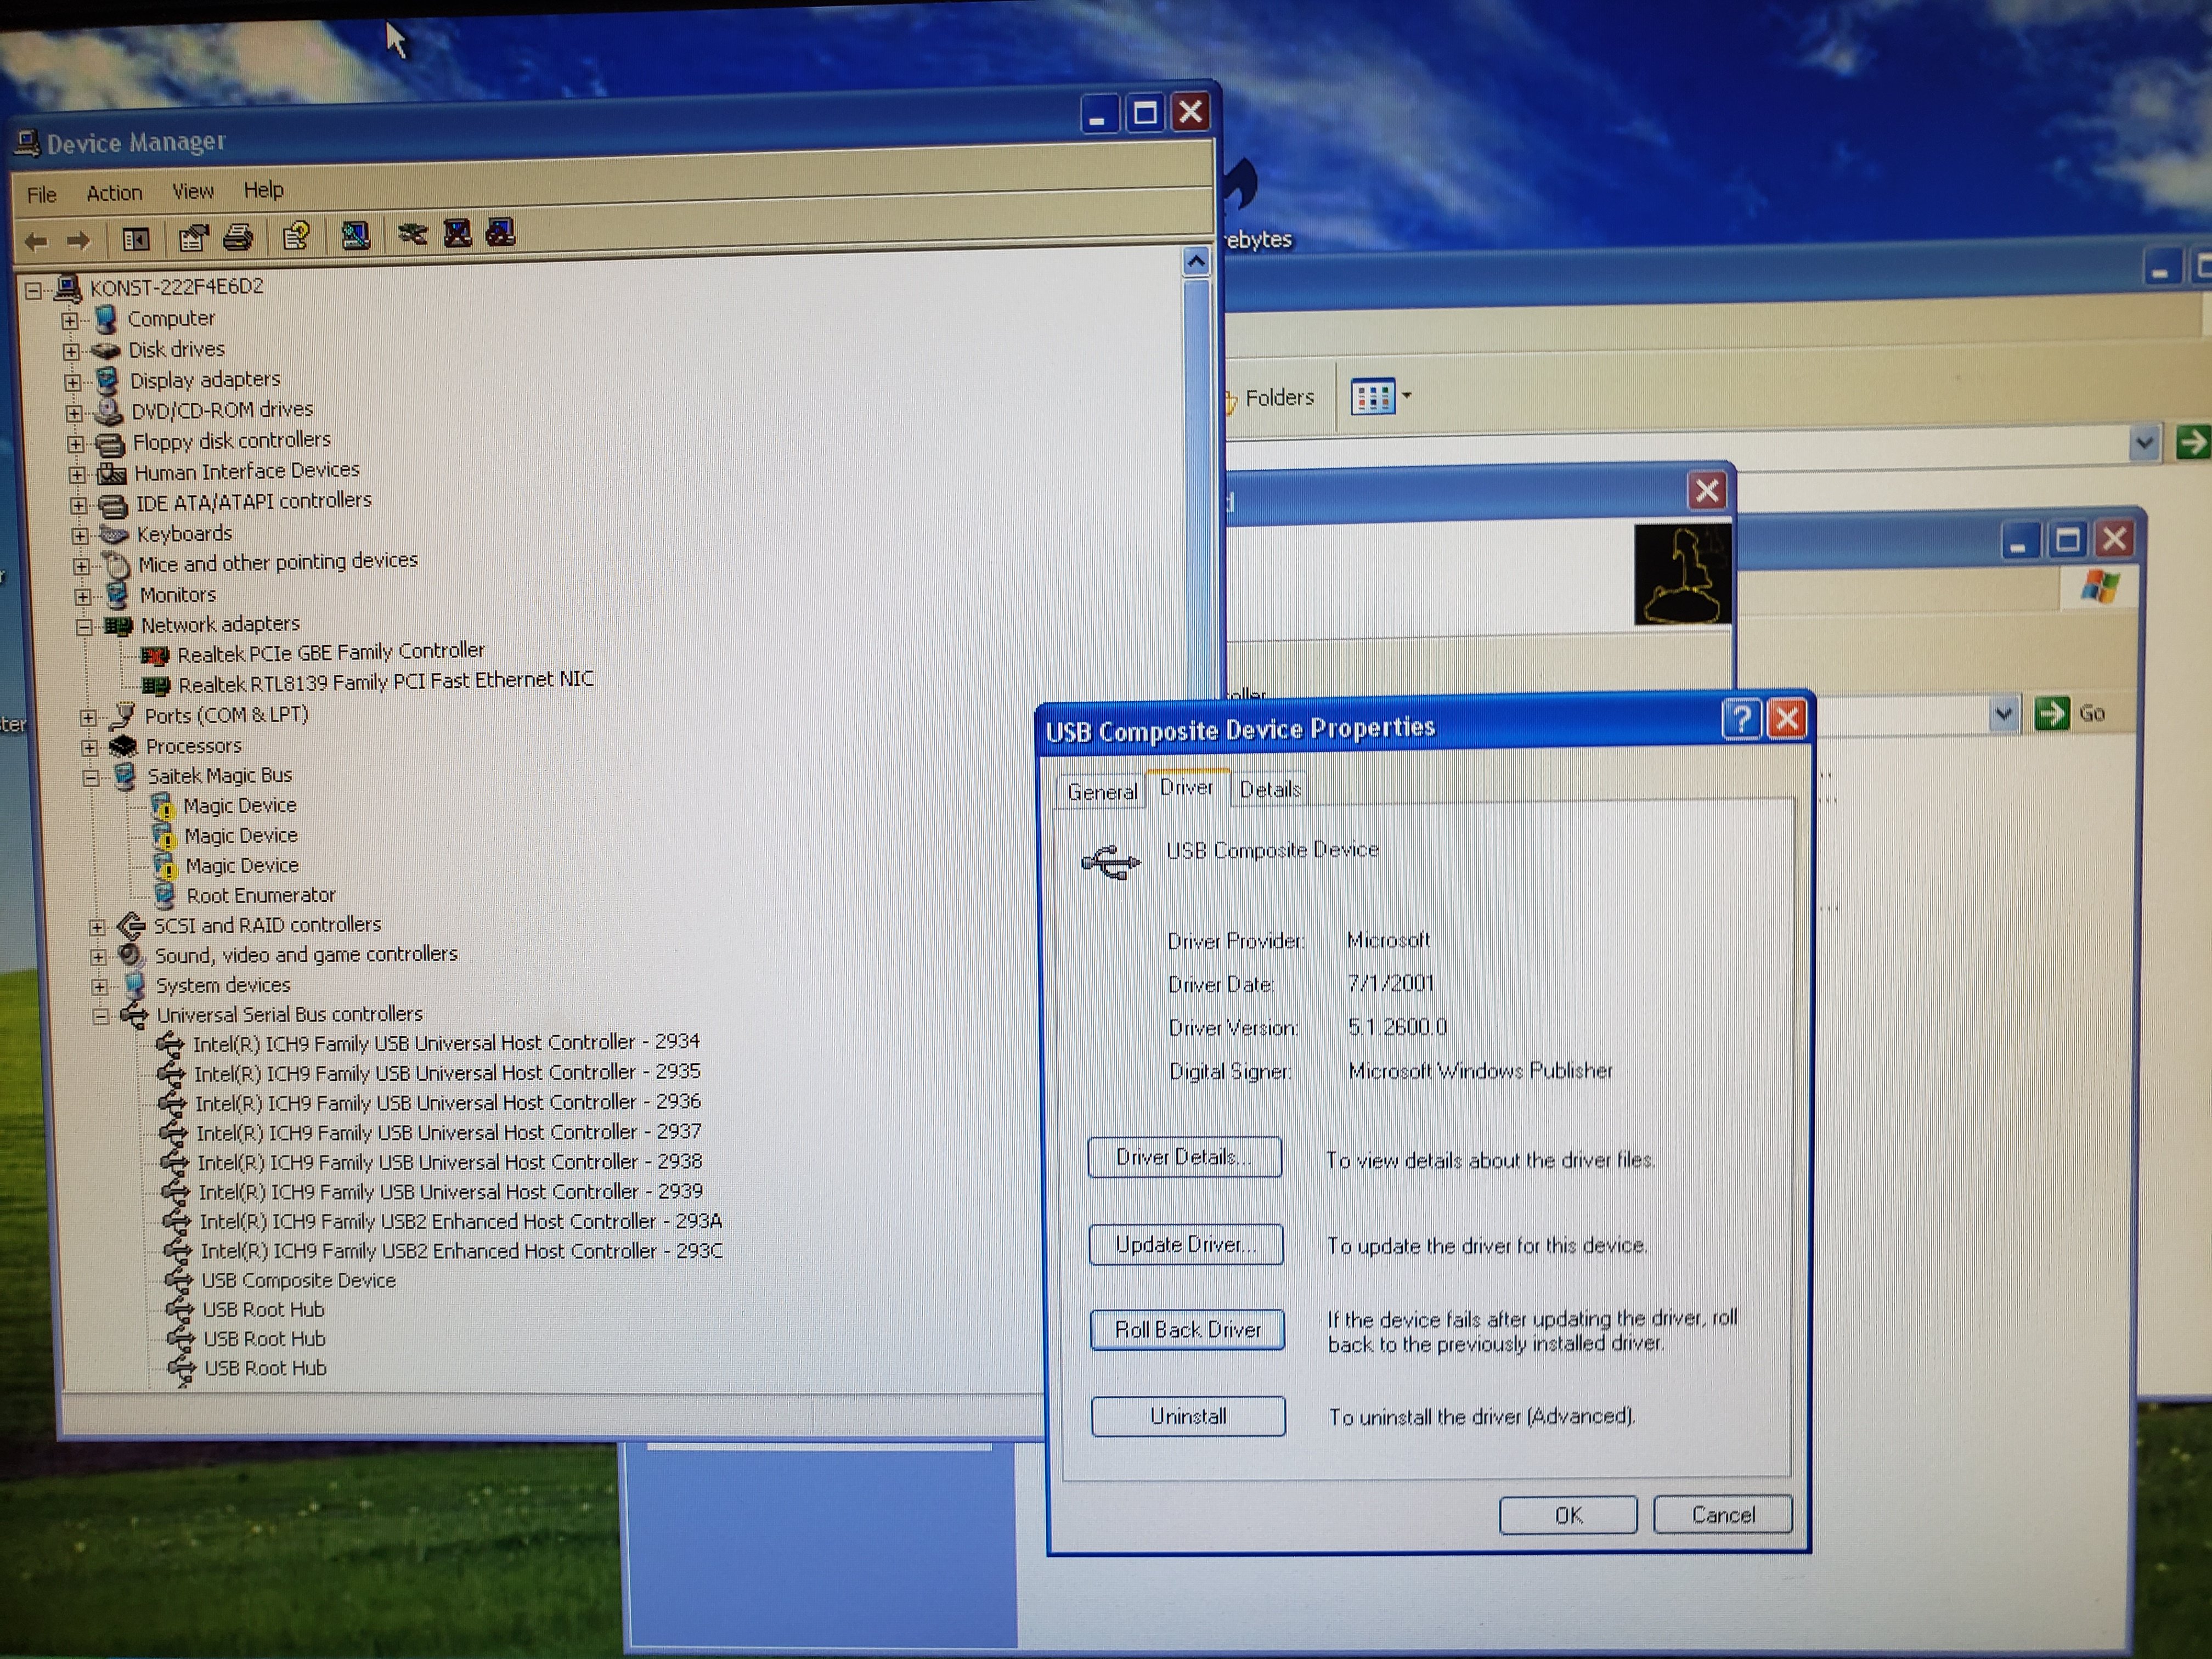This screenshot has width=2212, height=1659.
Task: Click the Folders button in Explorer window
Action: pos(1270,399)
